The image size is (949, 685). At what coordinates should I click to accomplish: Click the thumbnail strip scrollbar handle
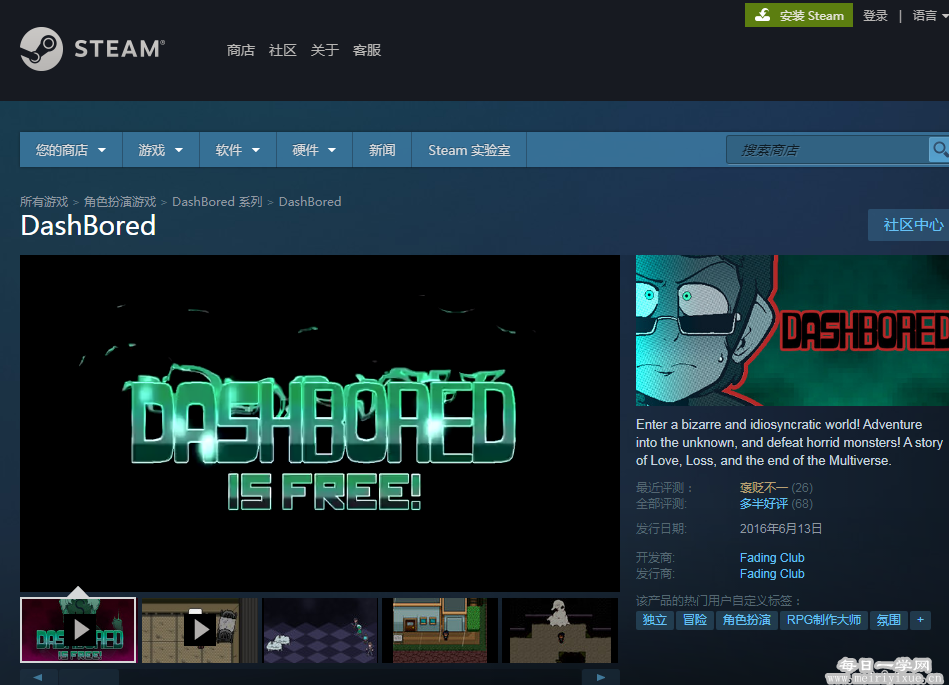click(x=89, y=677)
